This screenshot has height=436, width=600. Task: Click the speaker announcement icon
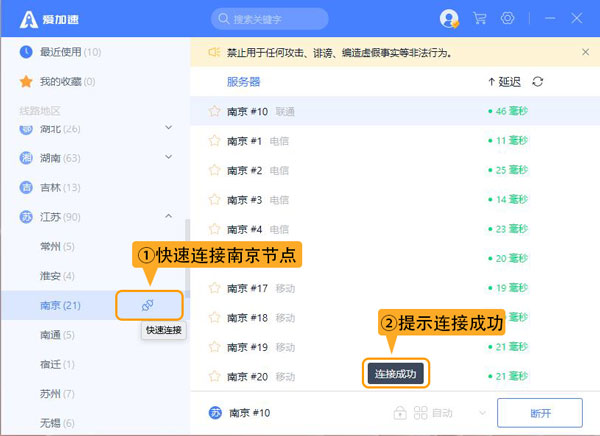click(214, 52)
